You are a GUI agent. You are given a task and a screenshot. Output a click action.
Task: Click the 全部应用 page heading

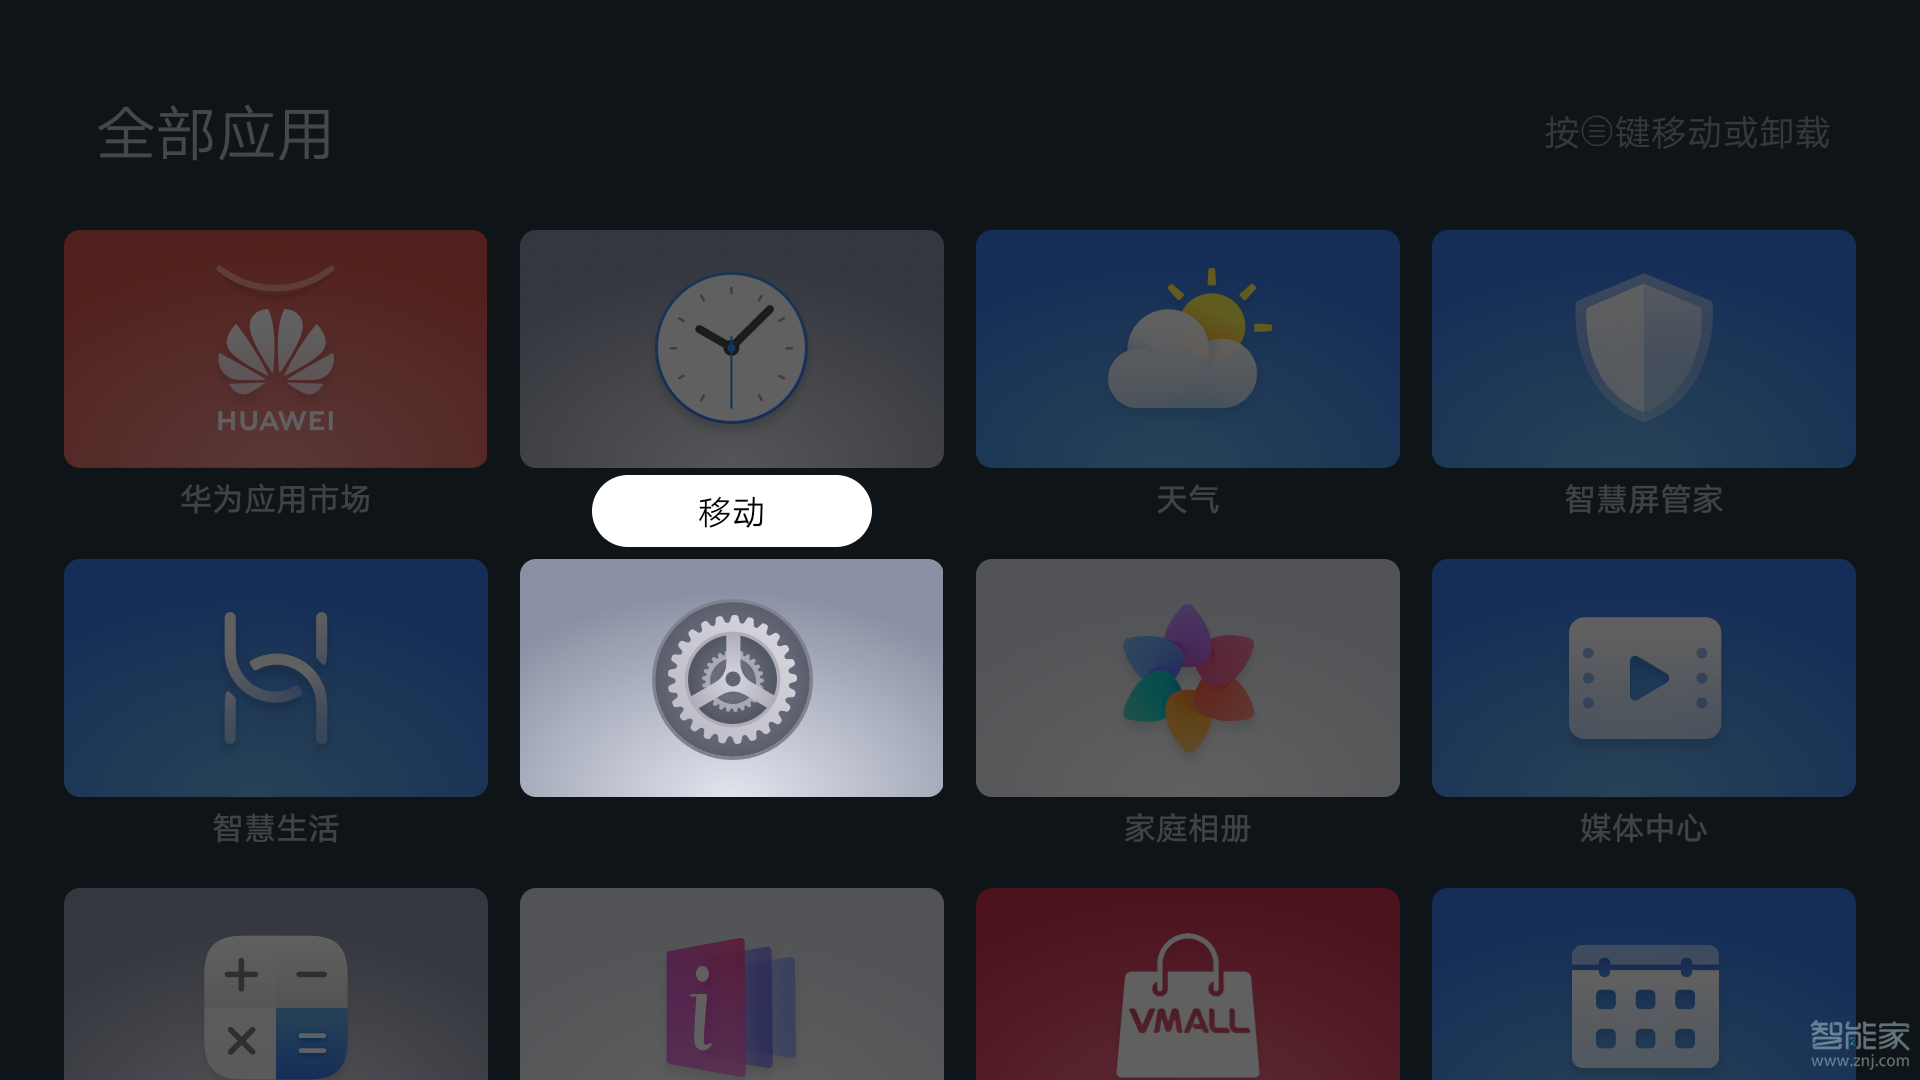click(x=215, y=134)
